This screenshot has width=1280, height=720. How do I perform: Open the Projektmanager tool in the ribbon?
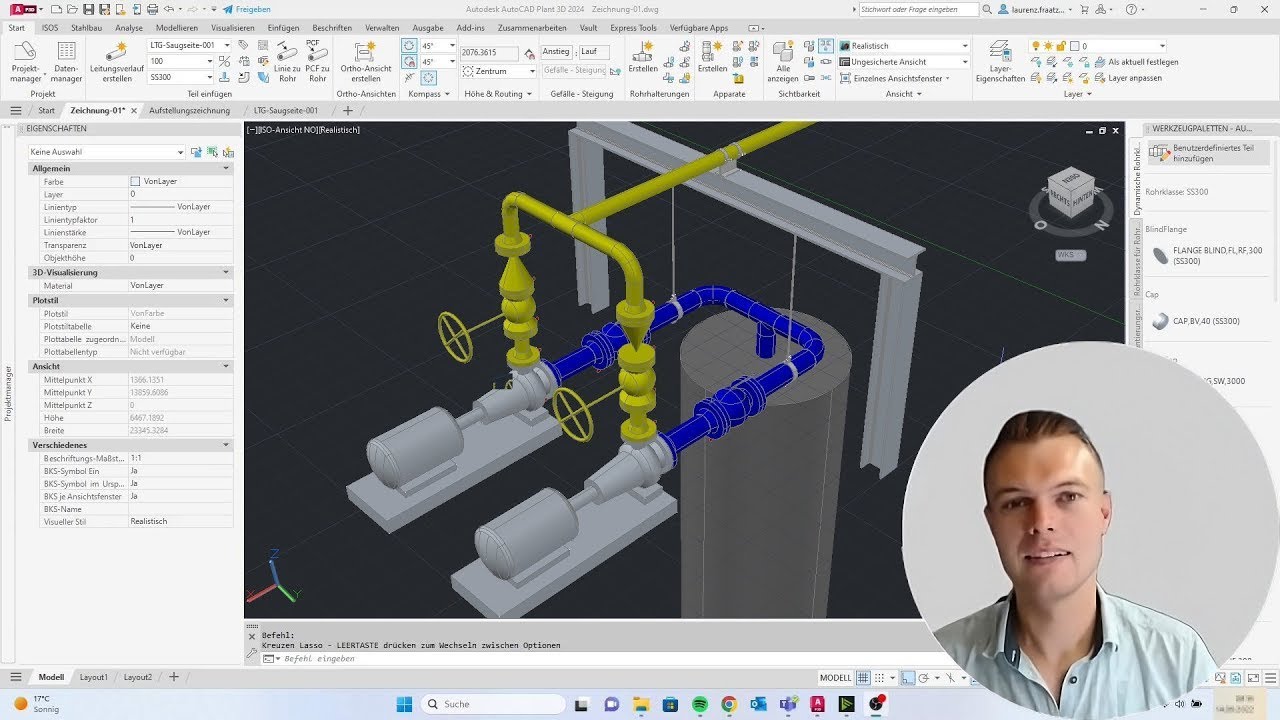[25, 60]
